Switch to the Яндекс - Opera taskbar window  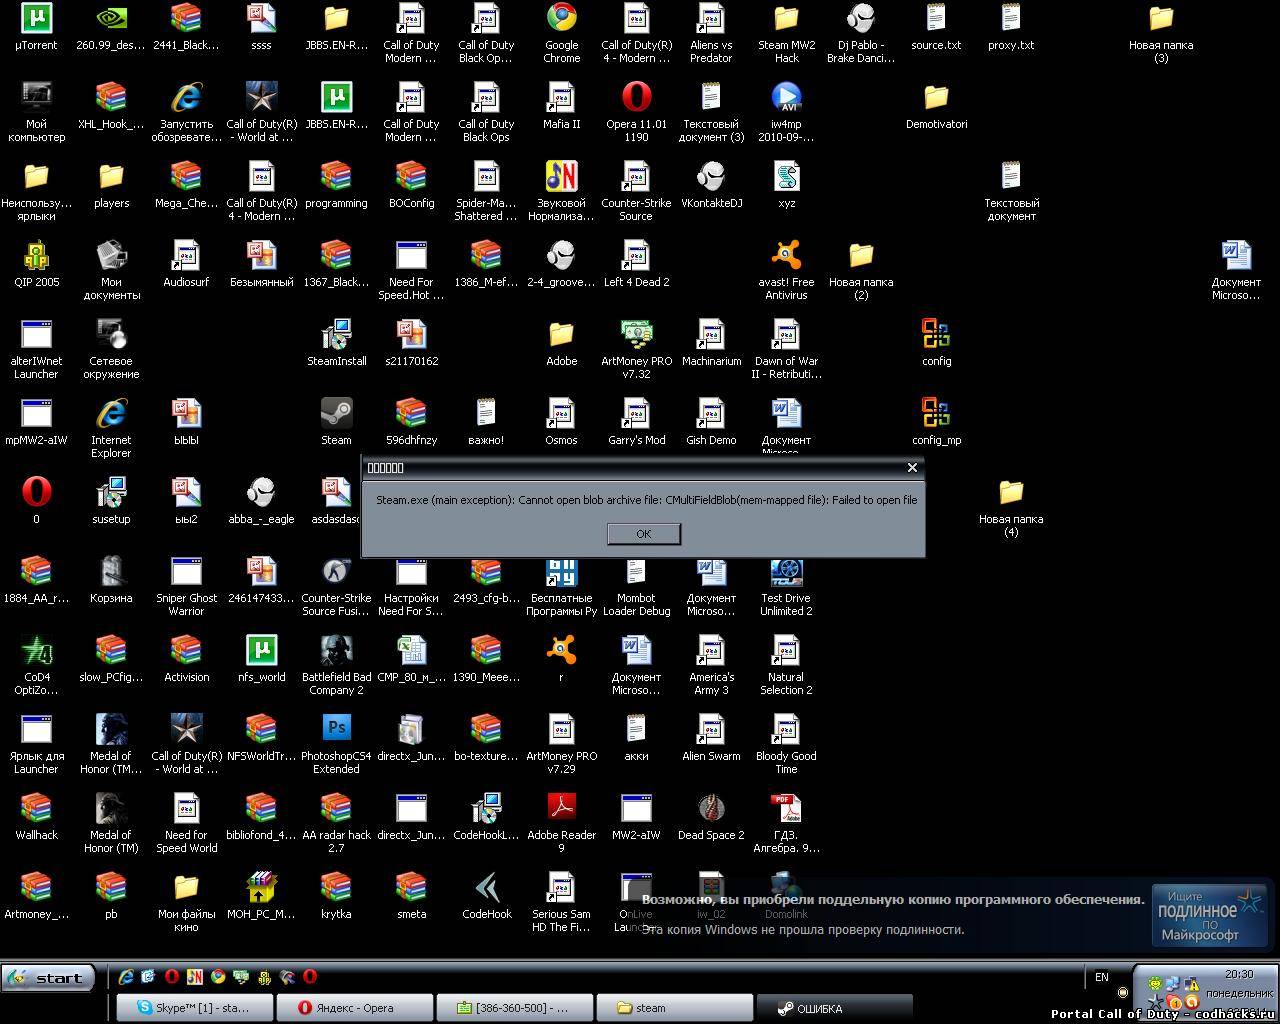pyautogui.click(x=355, y=1008)
